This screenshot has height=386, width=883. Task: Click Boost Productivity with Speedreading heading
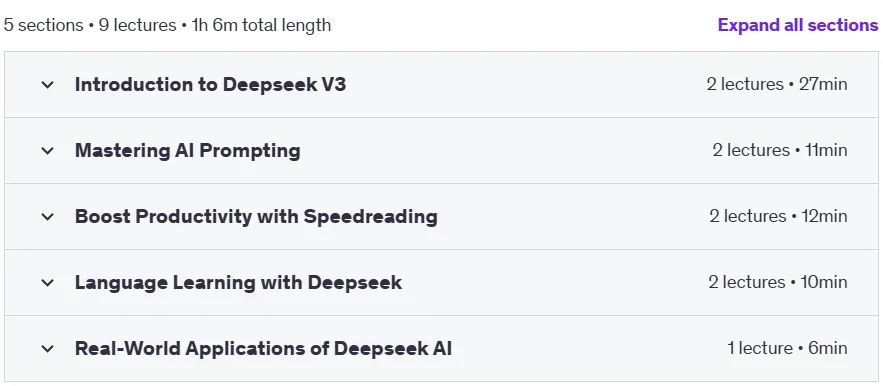[256, 216]
